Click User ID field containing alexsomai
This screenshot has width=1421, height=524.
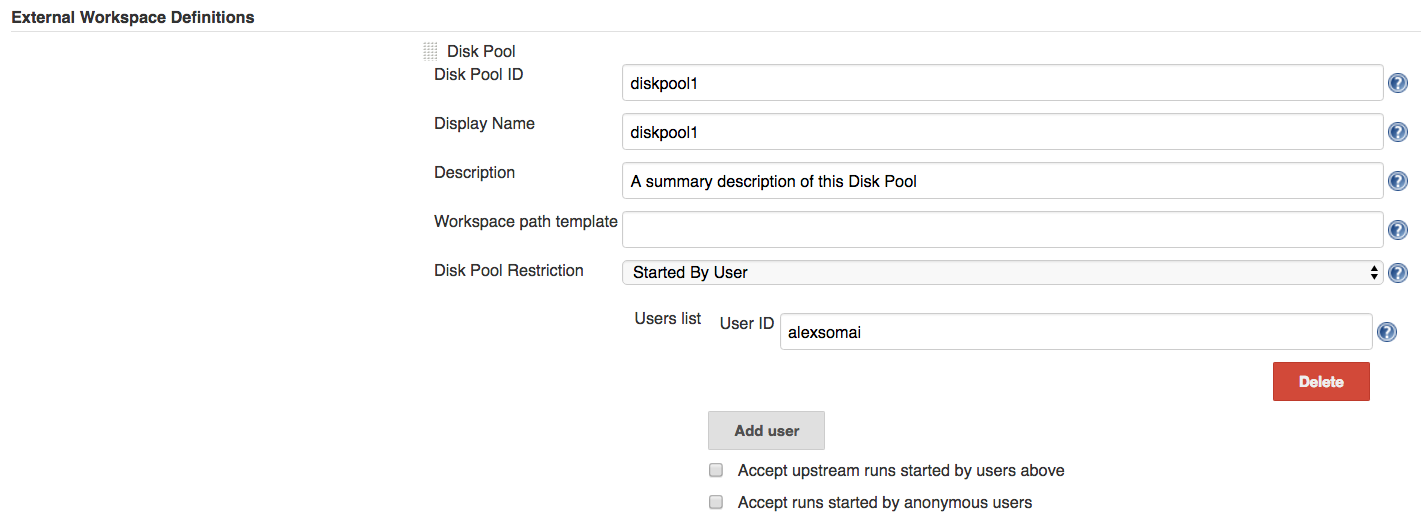[x=1075, y=333]
